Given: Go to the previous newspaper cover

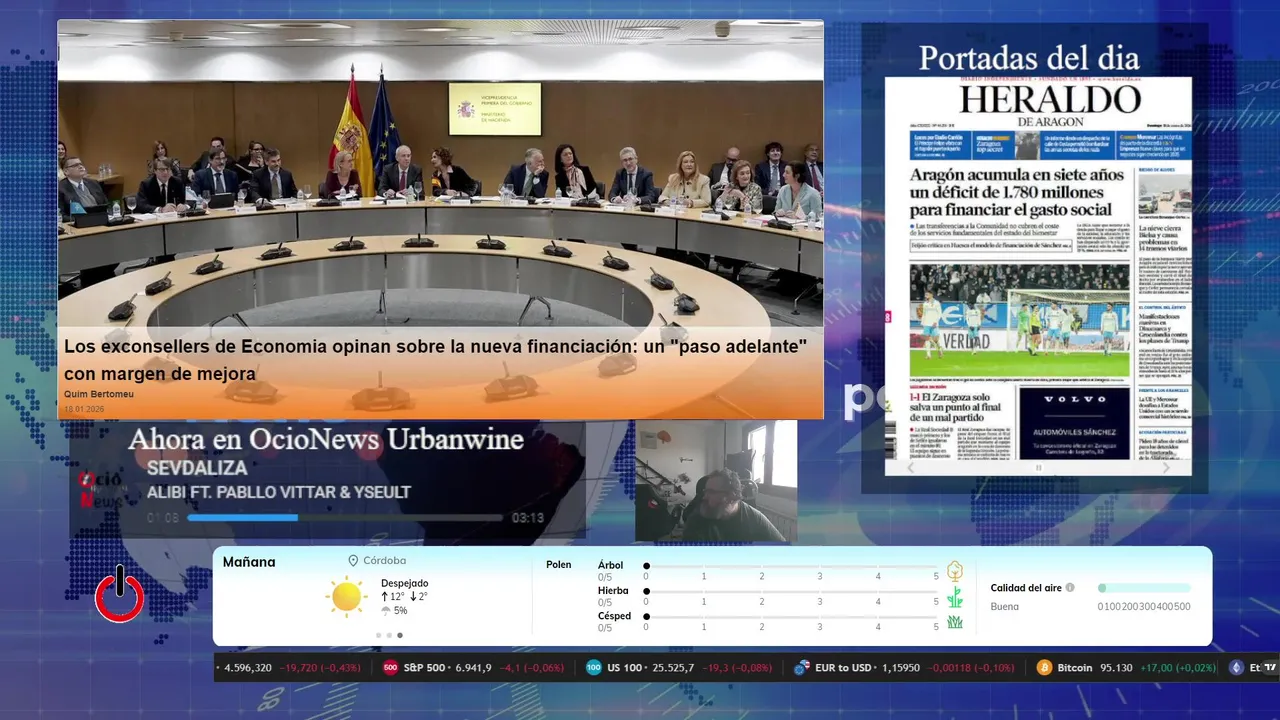Looking at the screenshot, I should [910, 467].
